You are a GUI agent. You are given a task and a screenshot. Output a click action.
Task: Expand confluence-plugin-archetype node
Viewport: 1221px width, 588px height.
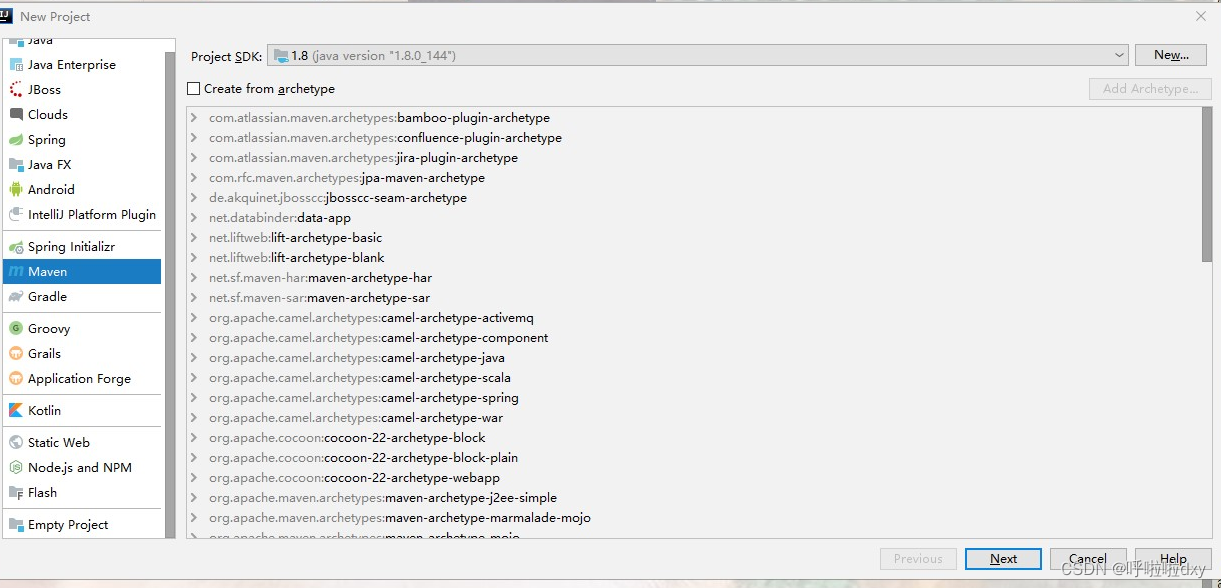(x=194, y=137)
